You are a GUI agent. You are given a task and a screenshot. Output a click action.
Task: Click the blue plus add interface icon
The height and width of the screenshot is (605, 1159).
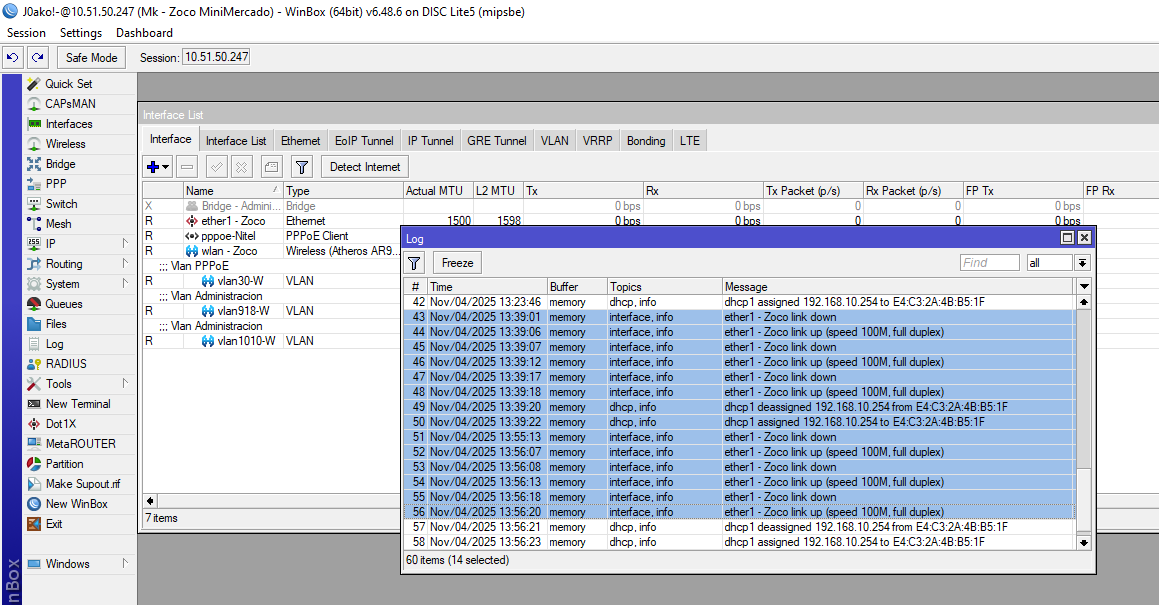coord(153,167)
